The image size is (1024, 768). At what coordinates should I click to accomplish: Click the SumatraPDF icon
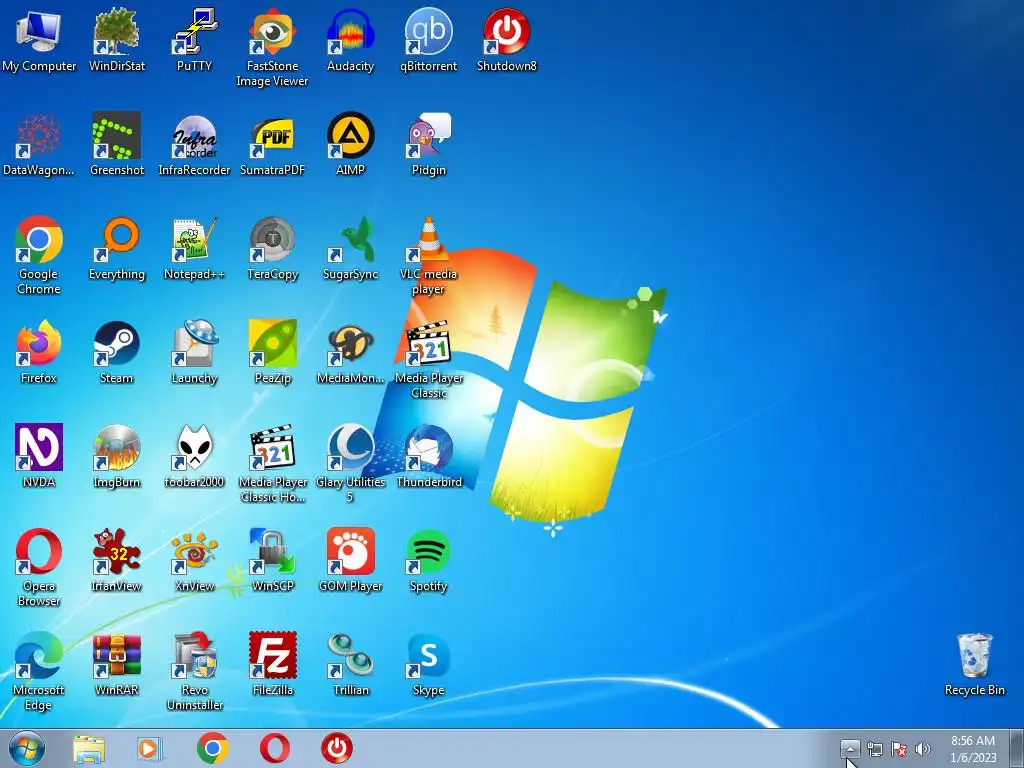[272, 144]
